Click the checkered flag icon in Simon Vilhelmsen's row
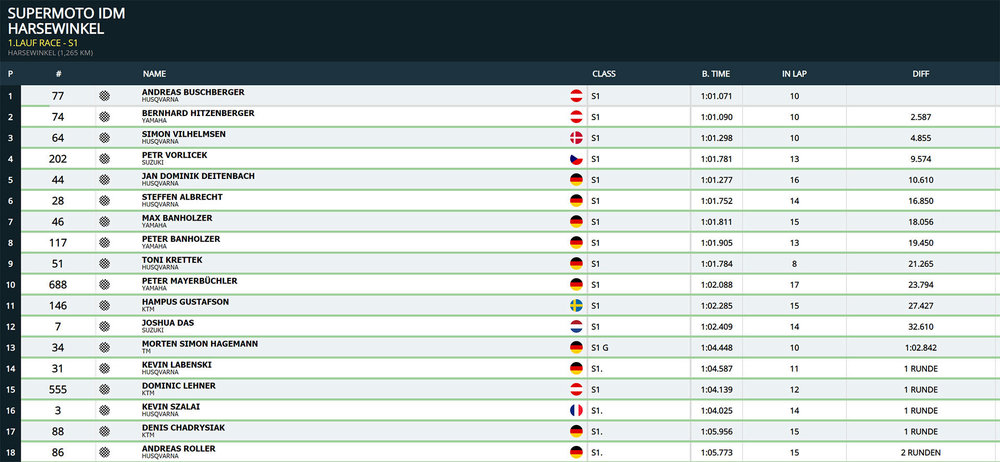Viewport: 1000px width, 462px height. (105, 138)
